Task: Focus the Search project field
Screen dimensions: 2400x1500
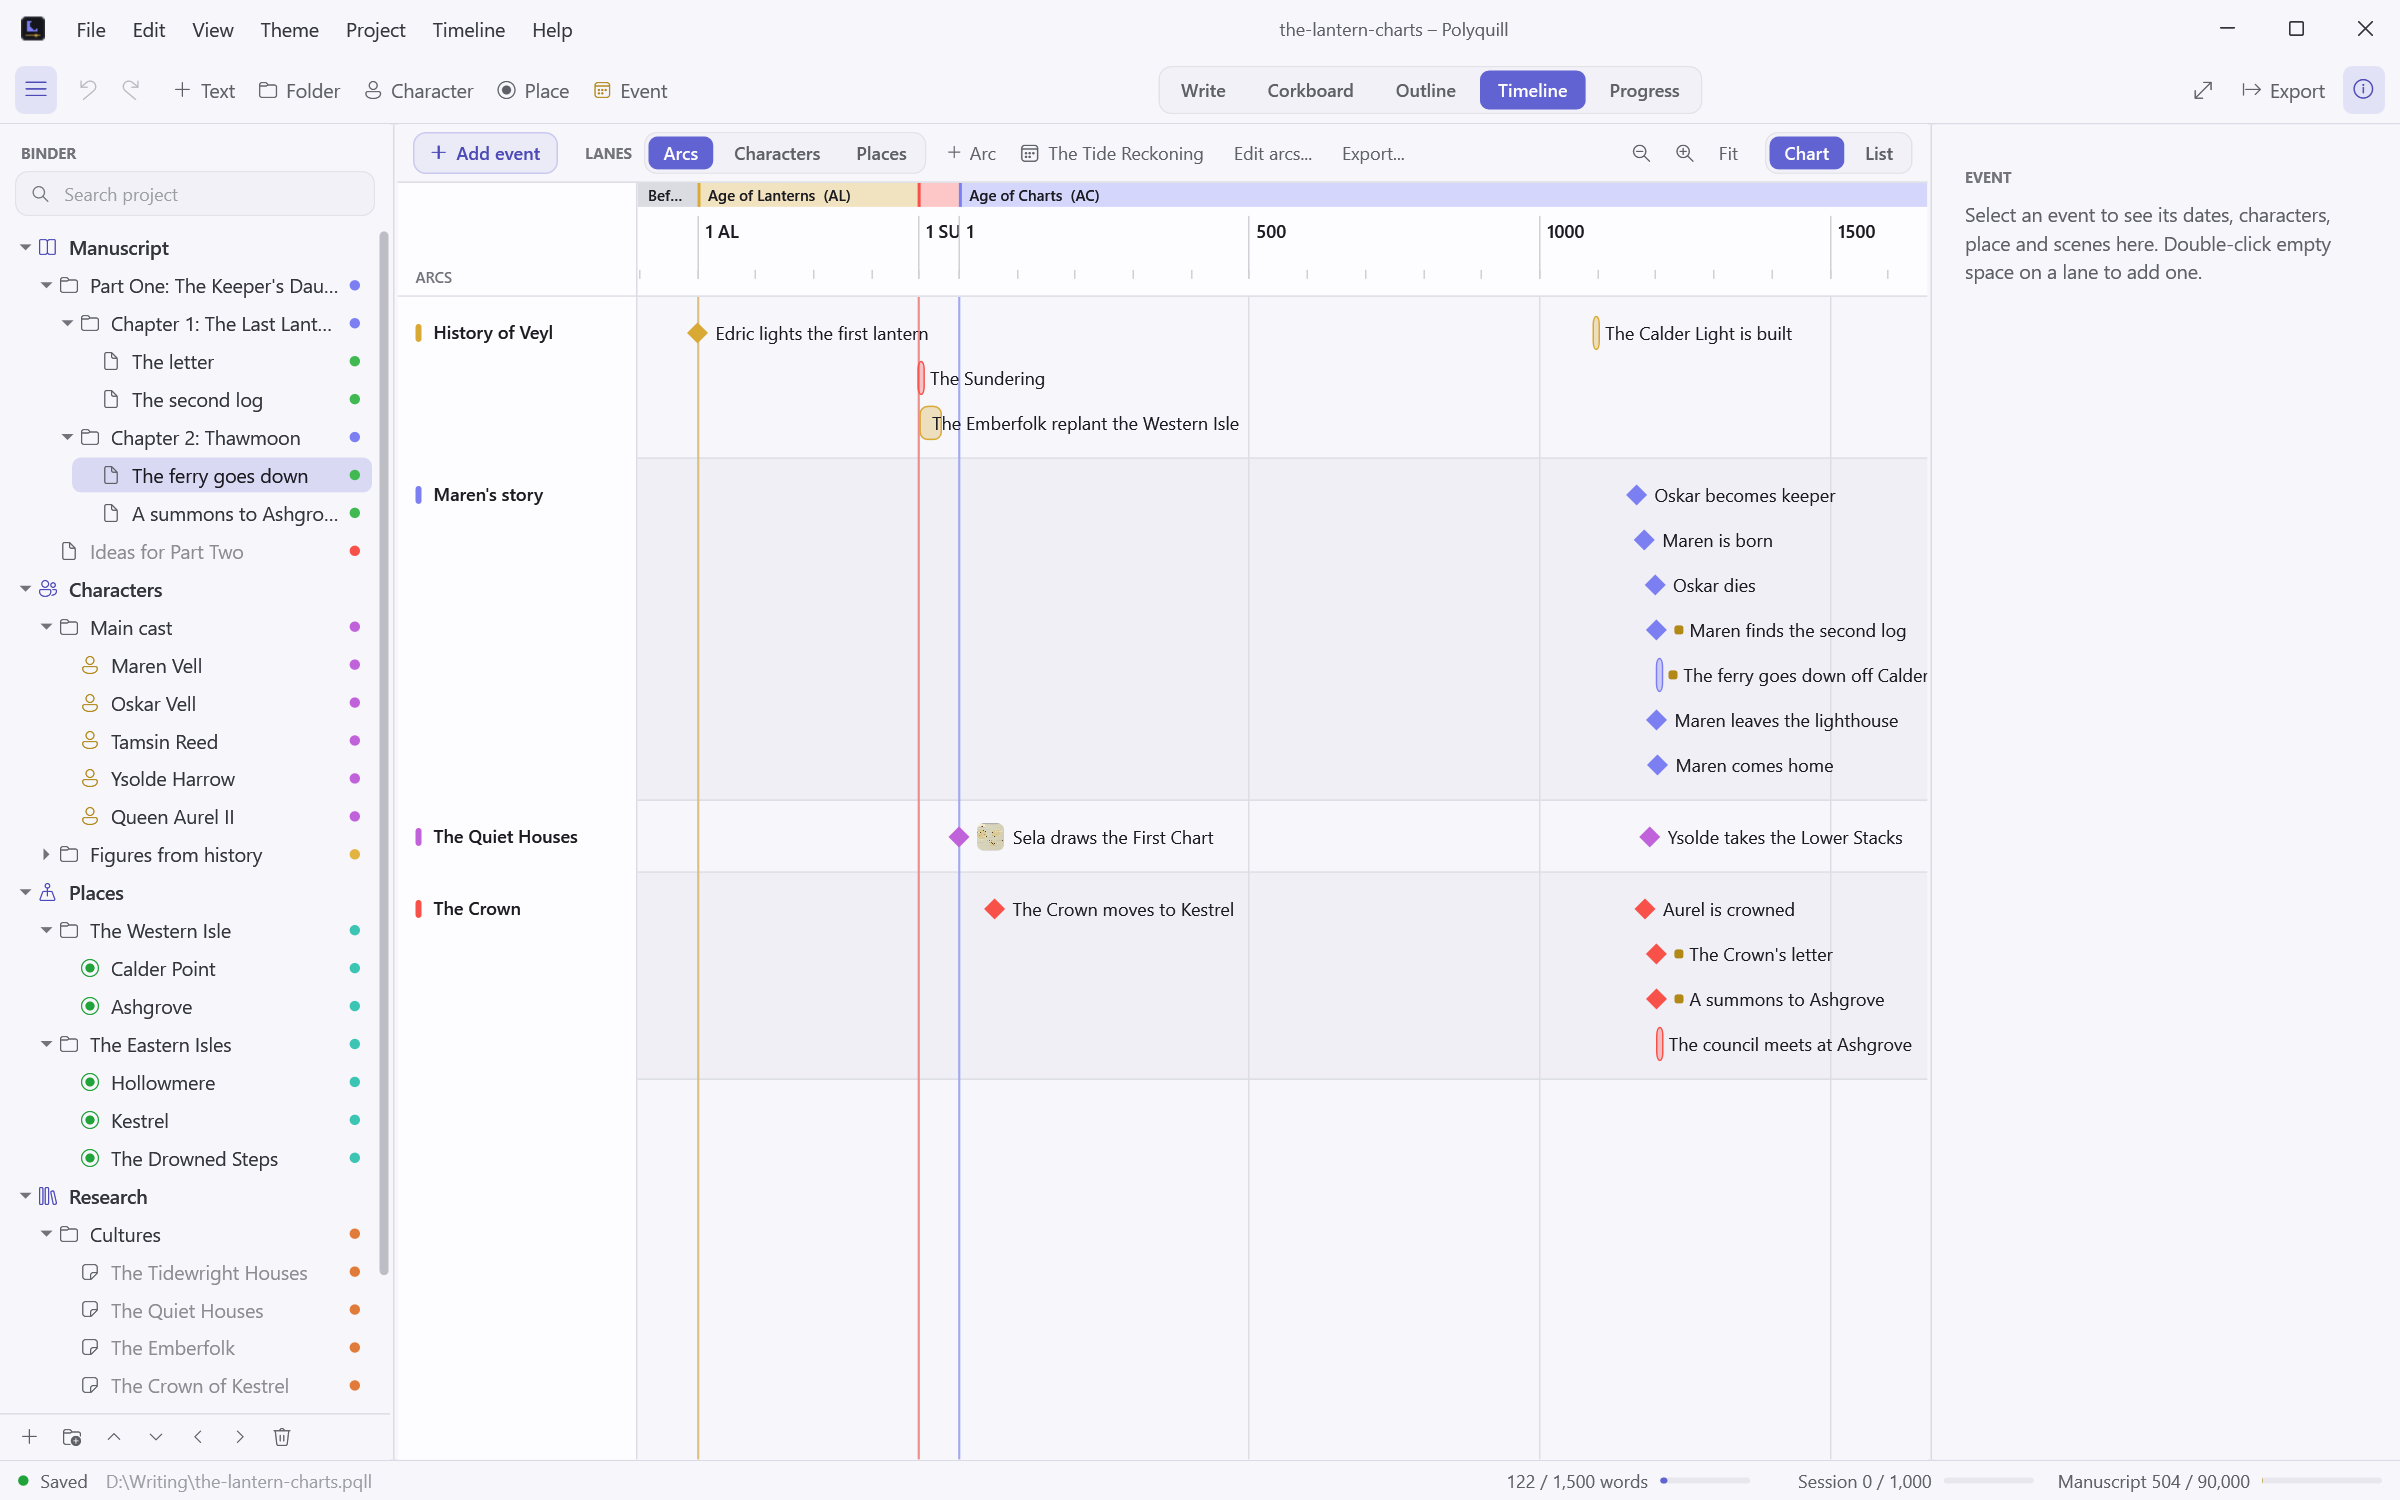Action: (x=195, y=194)
